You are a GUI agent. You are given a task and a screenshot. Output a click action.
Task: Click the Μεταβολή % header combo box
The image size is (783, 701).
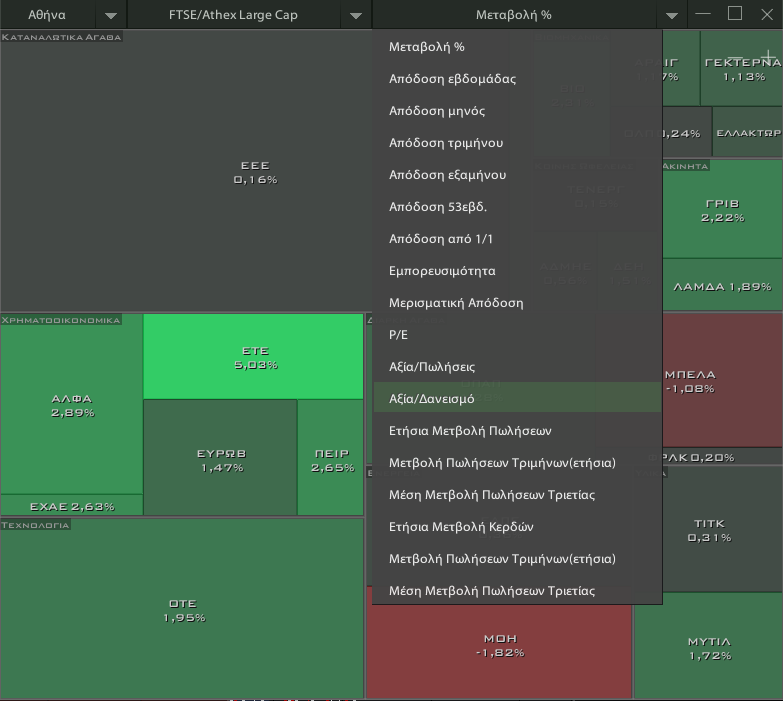point(514,15)
